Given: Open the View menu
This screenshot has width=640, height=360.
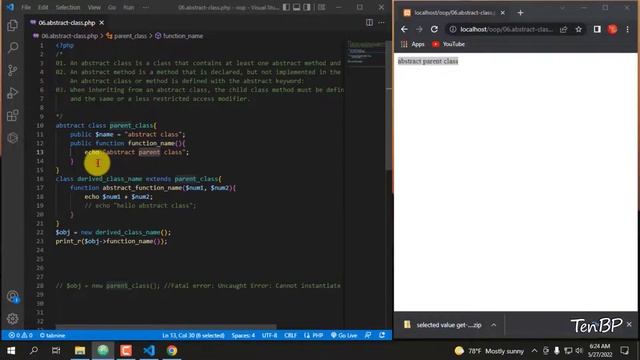Looking at the screenshot, I should pos(94,7).
